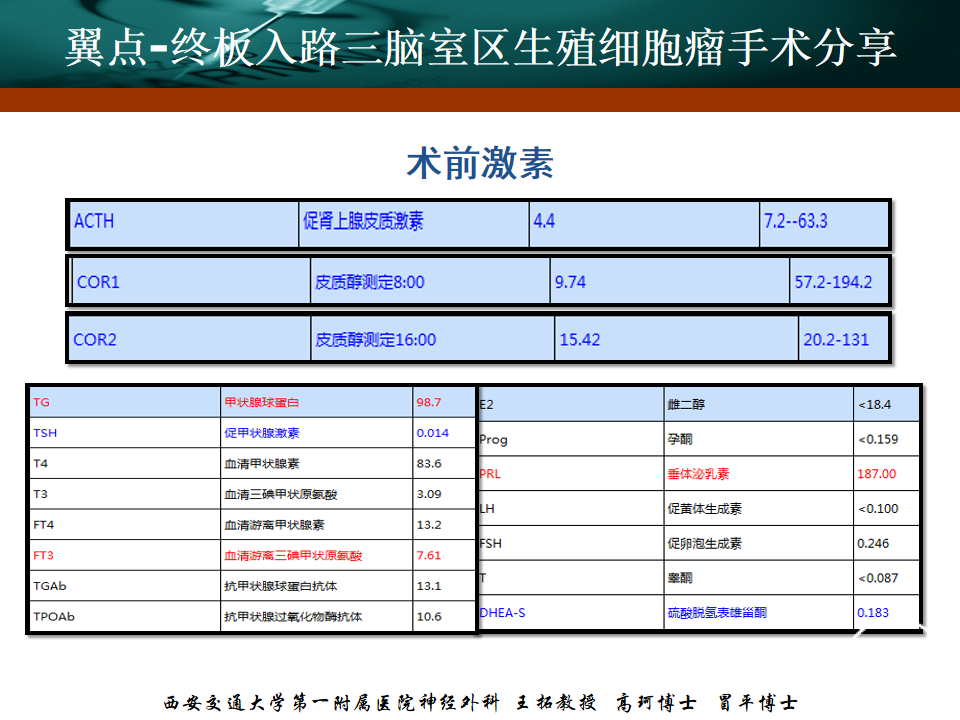This screenshot has width=960, height=720.
Task: Click the ACTH cell
Action: pyautogui.click(x=94, y=221)
